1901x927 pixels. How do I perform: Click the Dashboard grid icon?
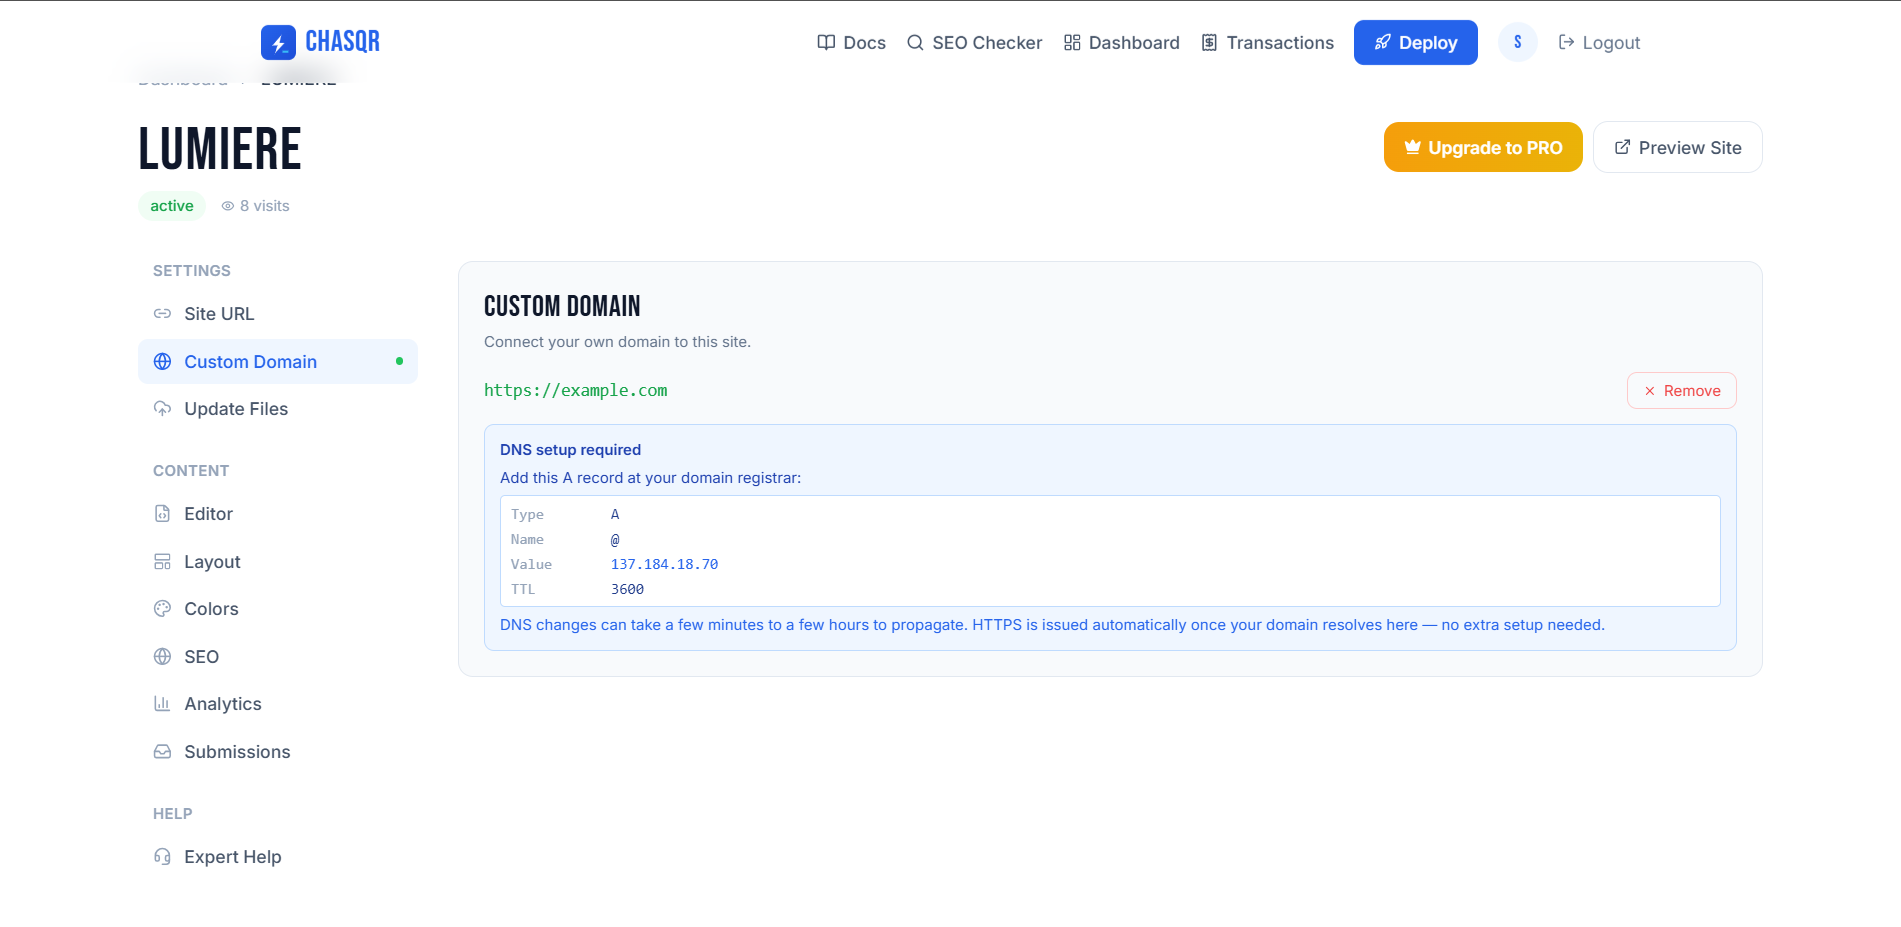[x=1072, y=42]
